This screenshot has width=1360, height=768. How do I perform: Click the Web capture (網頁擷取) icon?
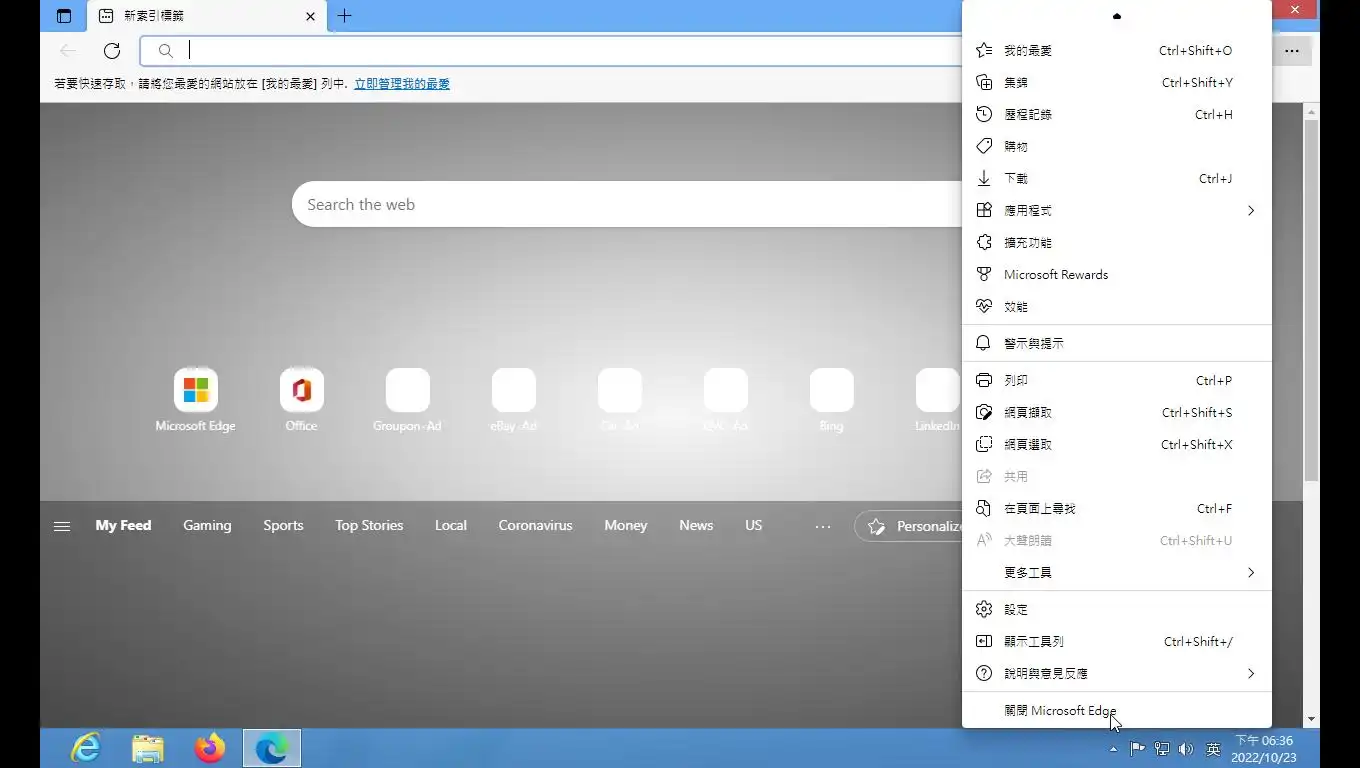[x=984, y=412]
